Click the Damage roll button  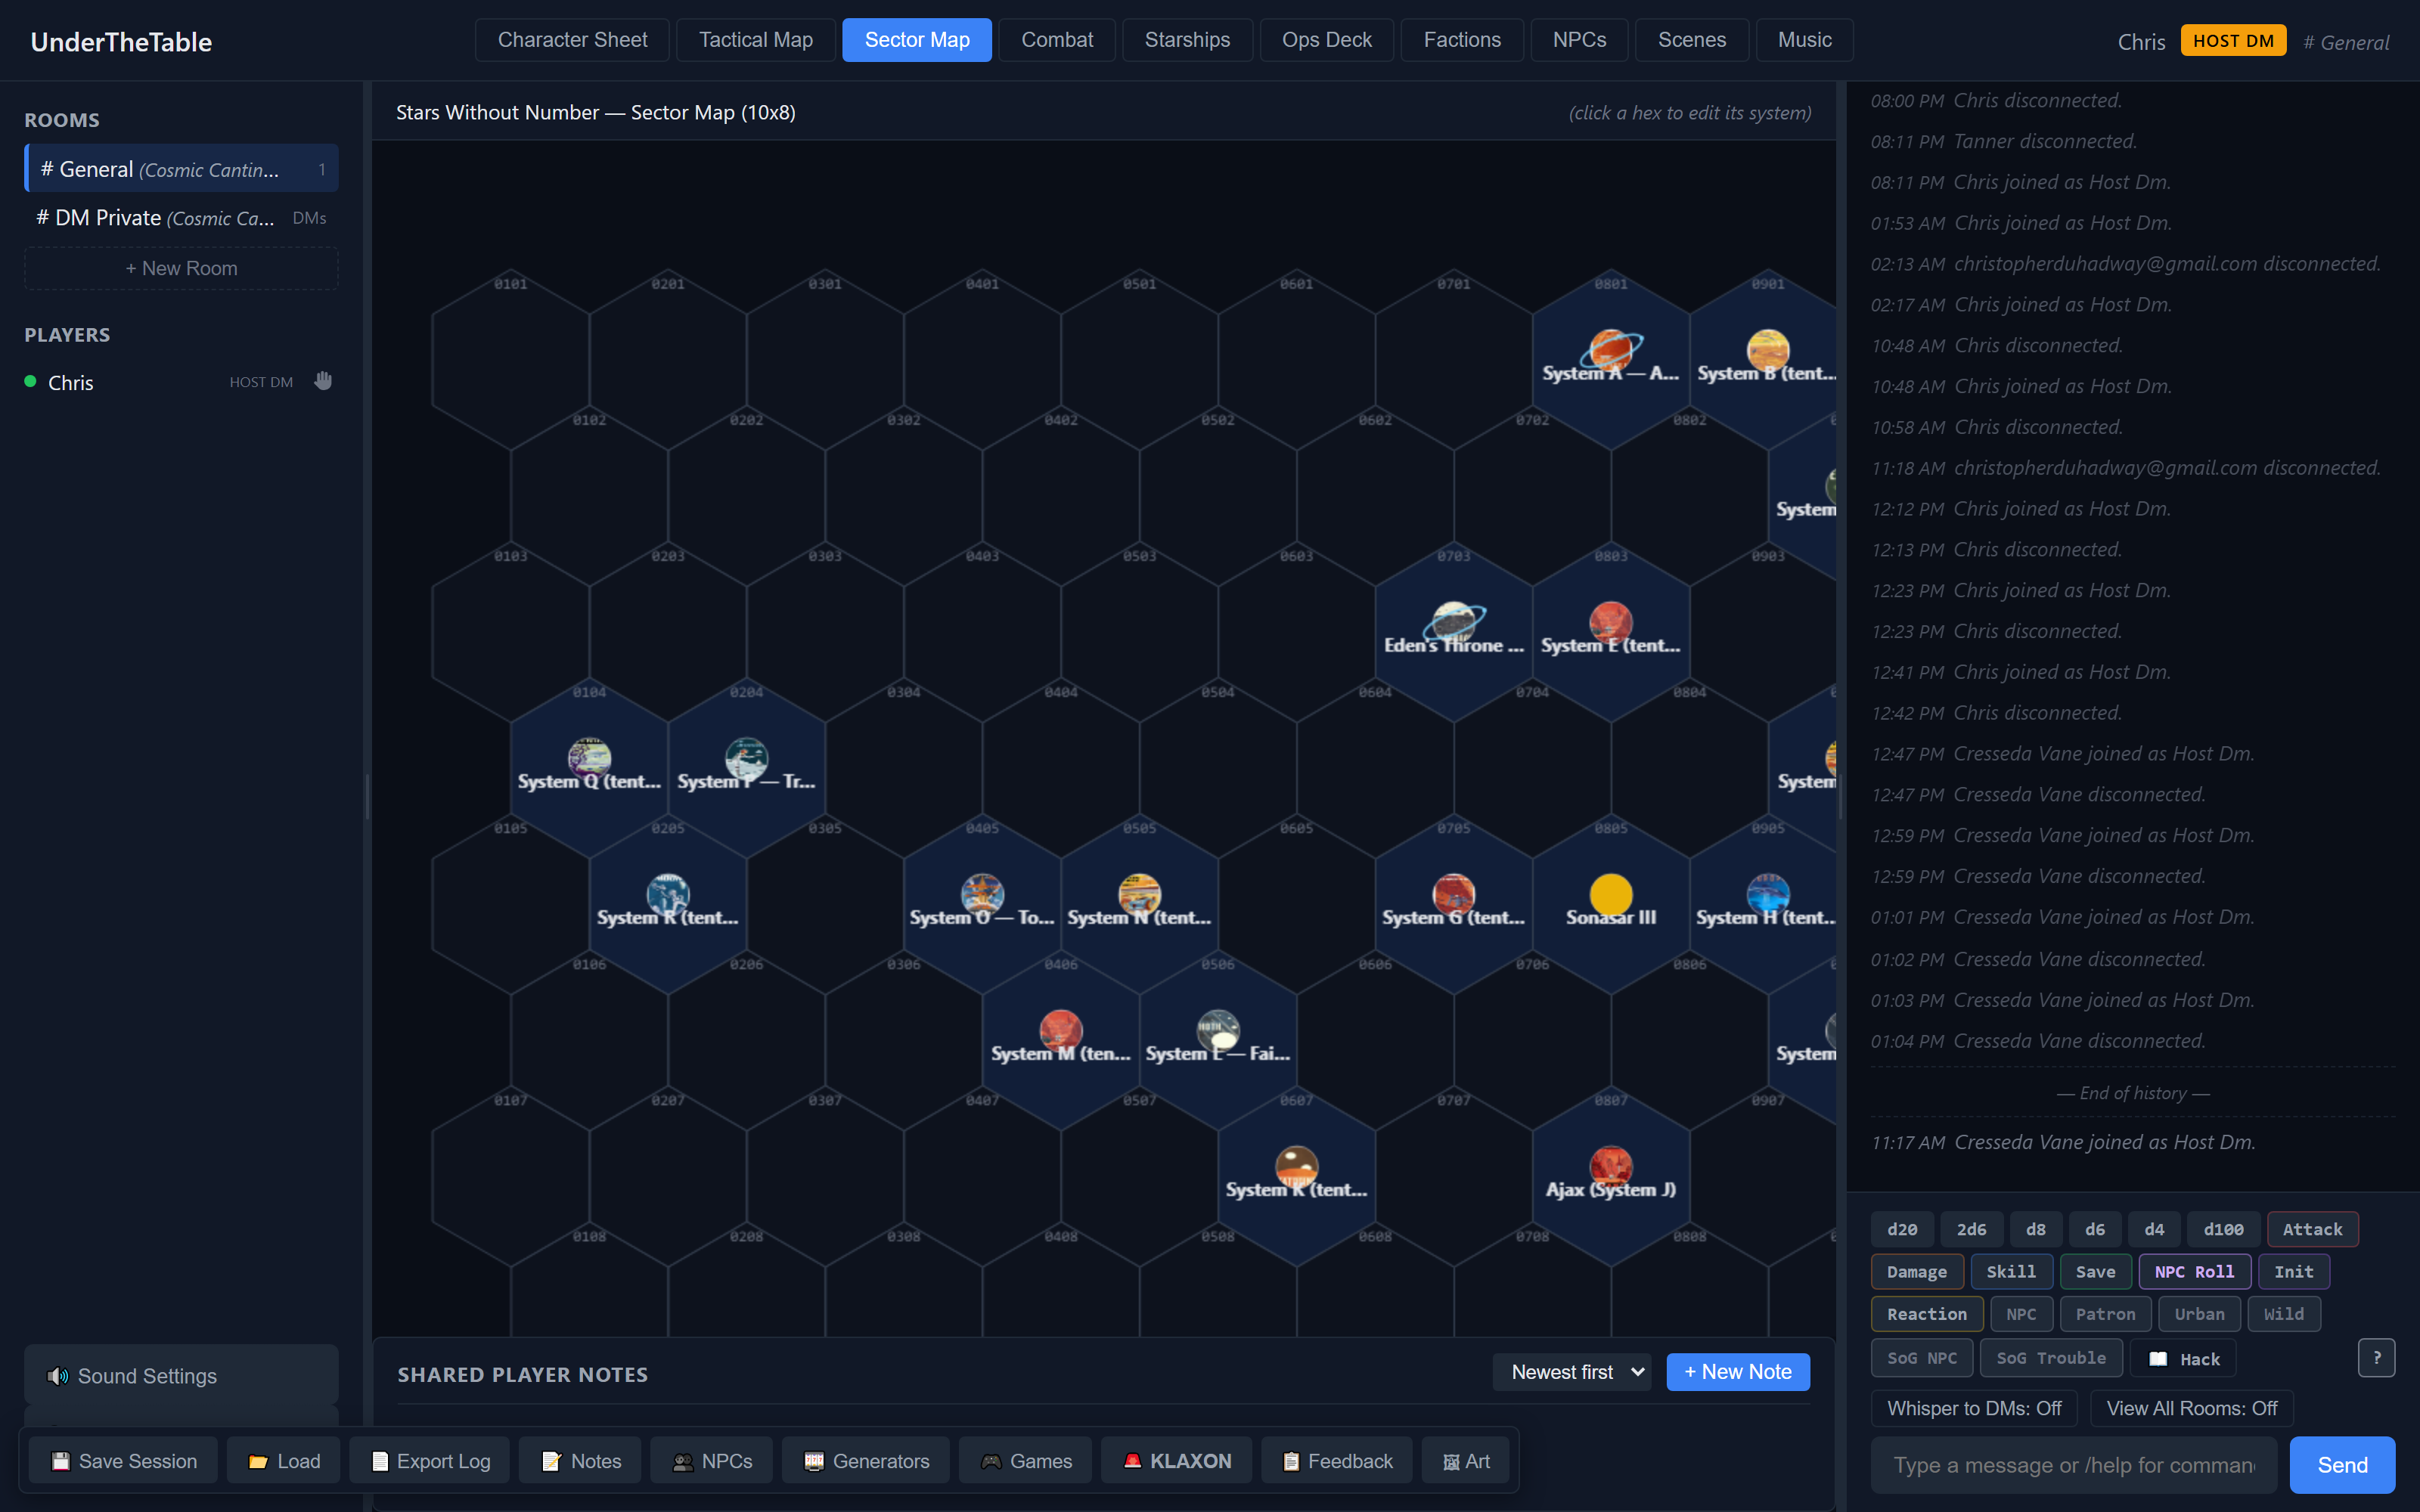click(1917, 1272)
